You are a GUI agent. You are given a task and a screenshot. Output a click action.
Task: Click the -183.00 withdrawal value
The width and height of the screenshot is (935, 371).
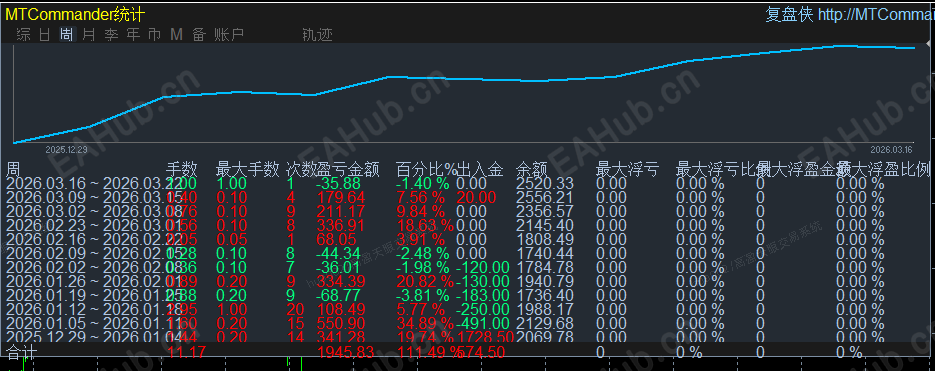click(482, 295)
